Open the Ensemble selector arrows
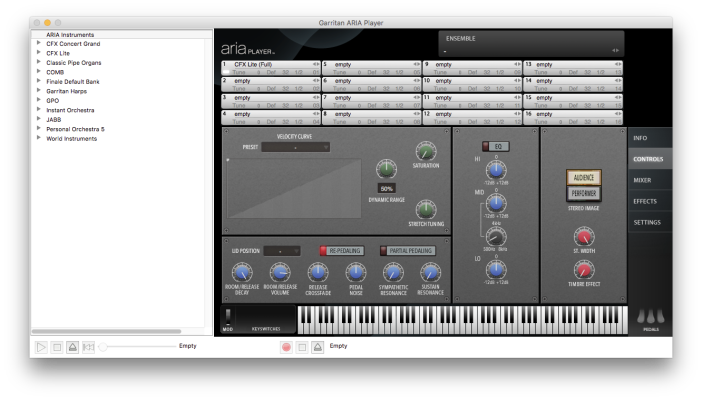This screenshot has width=702, height=400. point(615,51)
